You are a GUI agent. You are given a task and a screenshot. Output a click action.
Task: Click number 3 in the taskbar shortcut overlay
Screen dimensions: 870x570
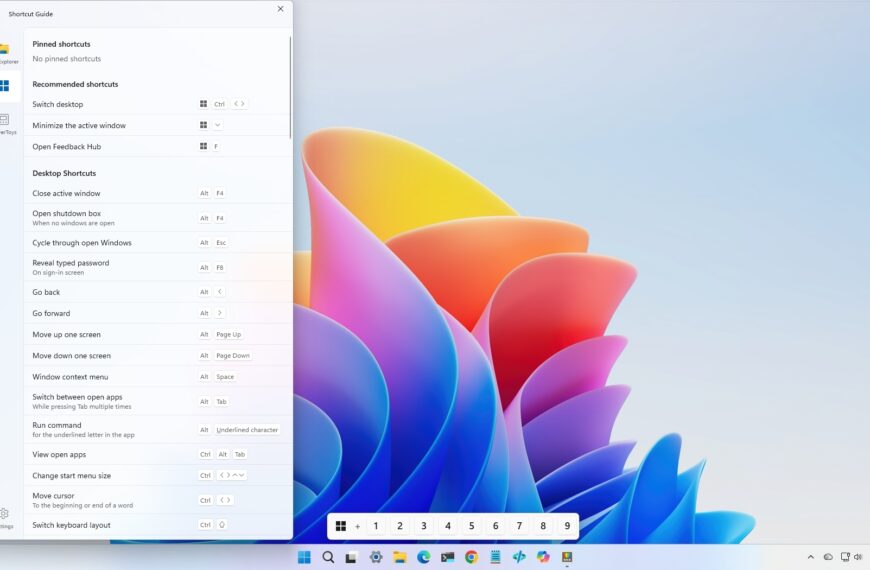[423, 526]
